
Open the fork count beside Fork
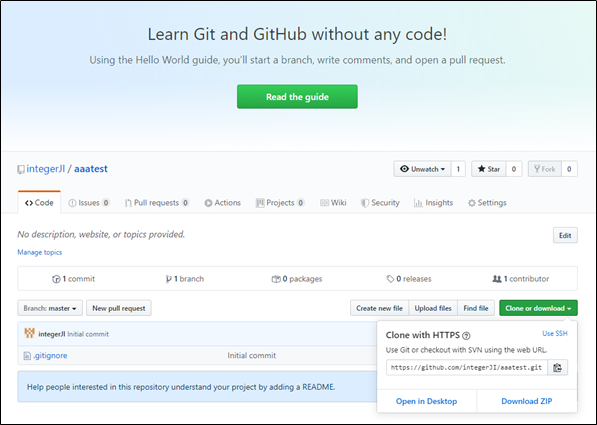[569, 169]
